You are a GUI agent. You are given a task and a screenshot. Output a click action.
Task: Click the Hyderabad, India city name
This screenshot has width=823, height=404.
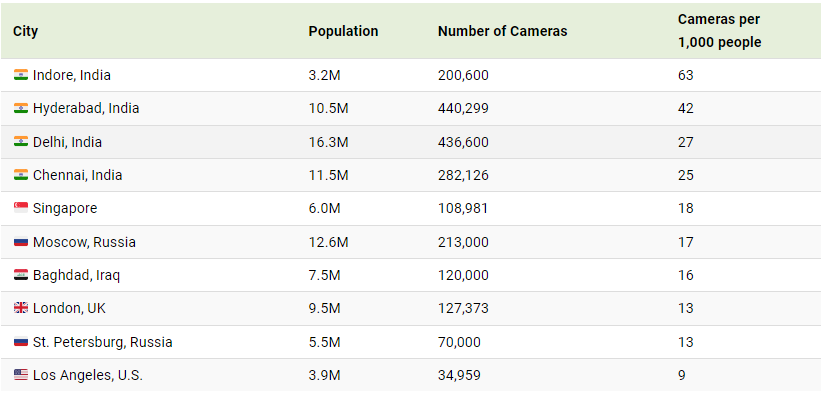click(x=86, y=108)
